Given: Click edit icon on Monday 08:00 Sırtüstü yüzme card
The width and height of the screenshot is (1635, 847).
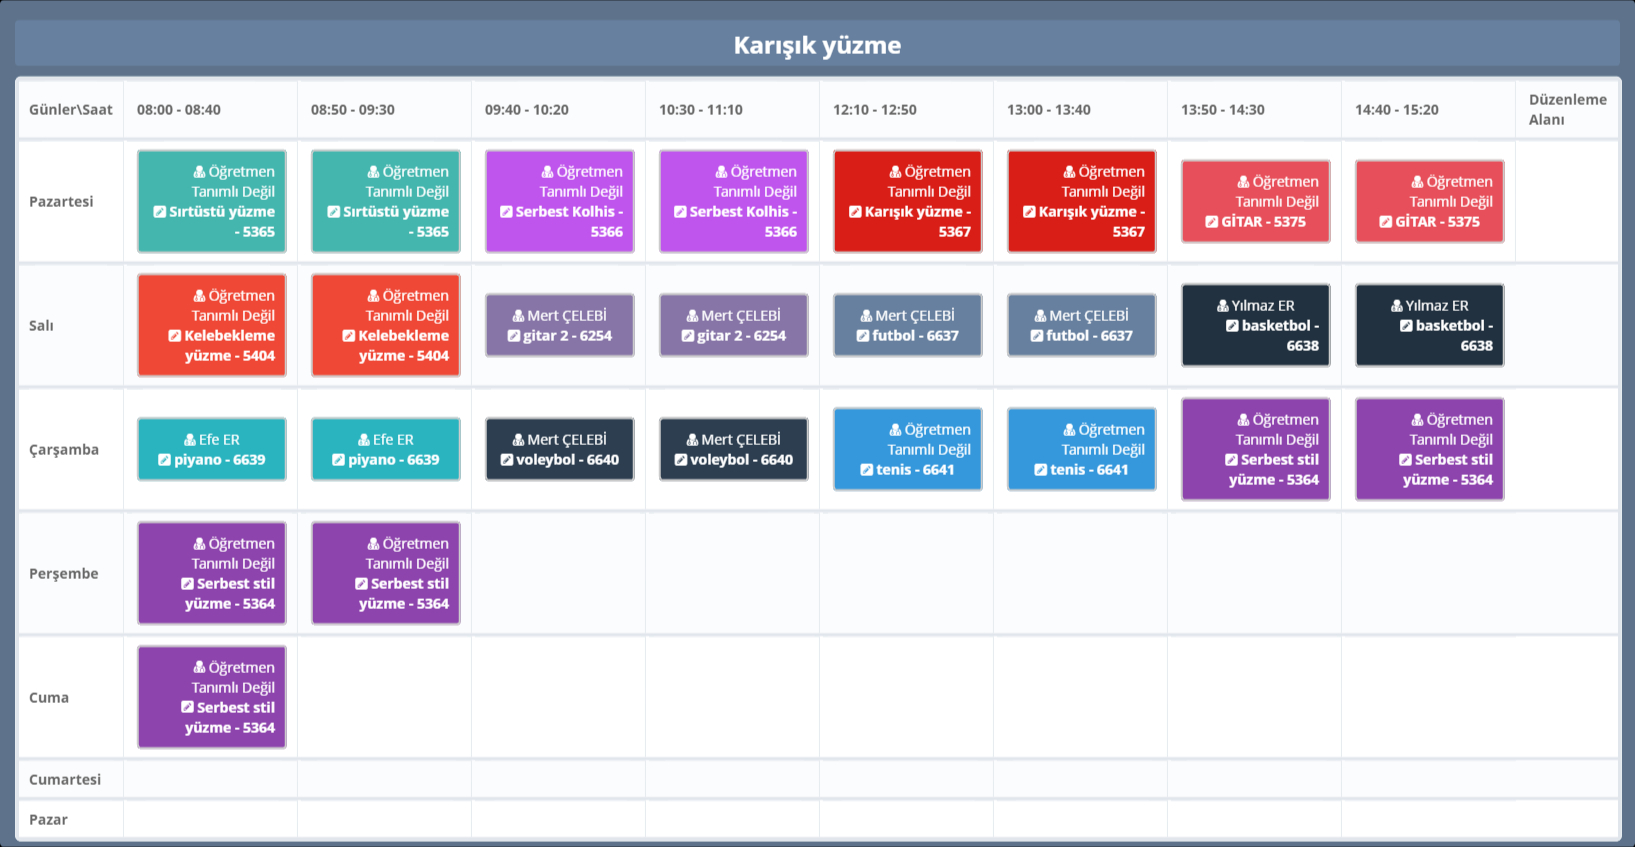Looking at the screenshot, I should pyautogui.click(x=159, y=212).
